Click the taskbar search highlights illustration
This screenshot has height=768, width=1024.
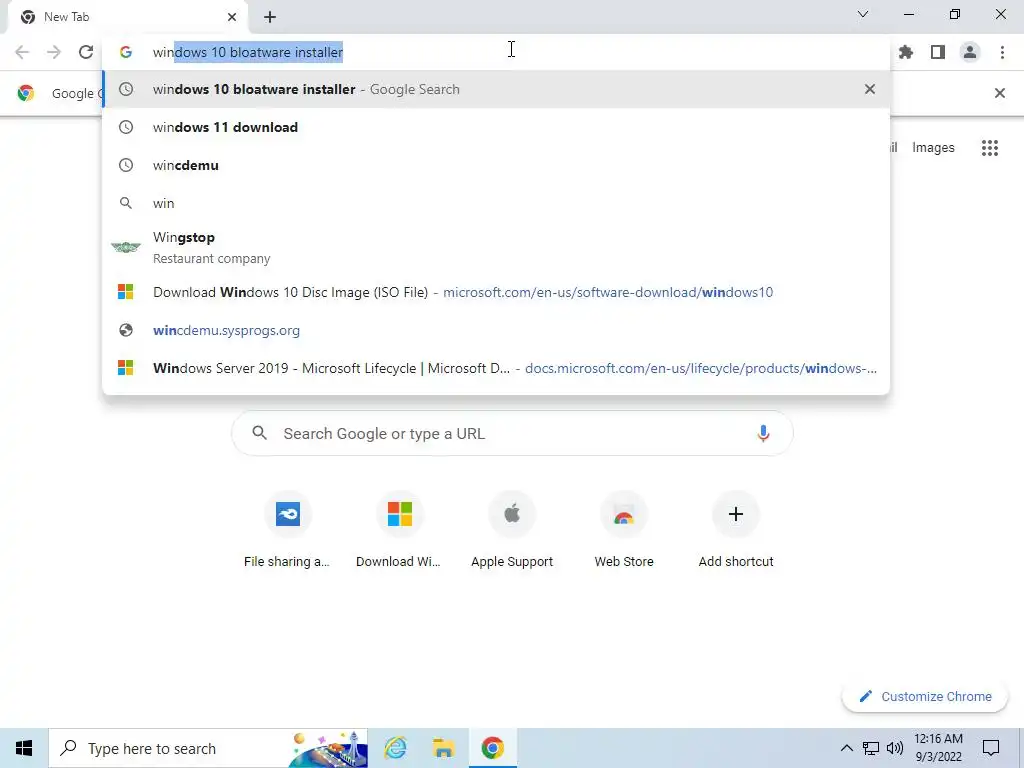click(328, 748)
